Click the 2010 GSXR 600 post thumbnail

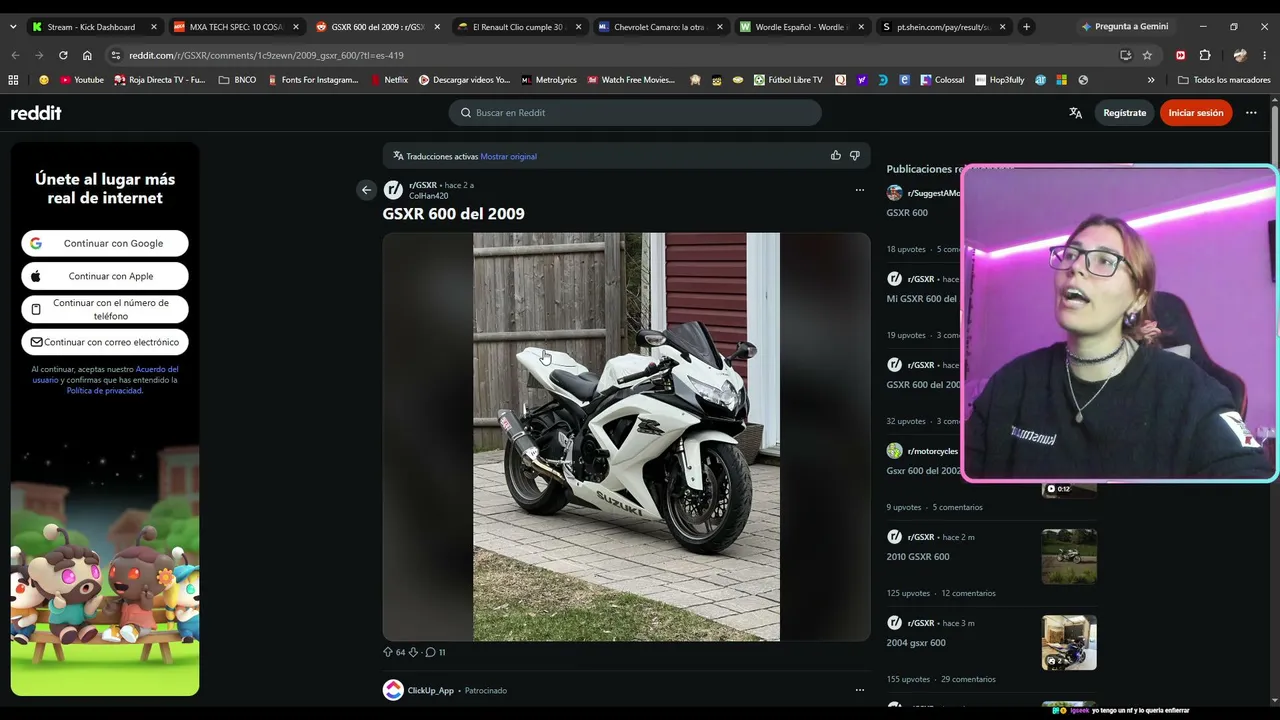point(1069,556)
